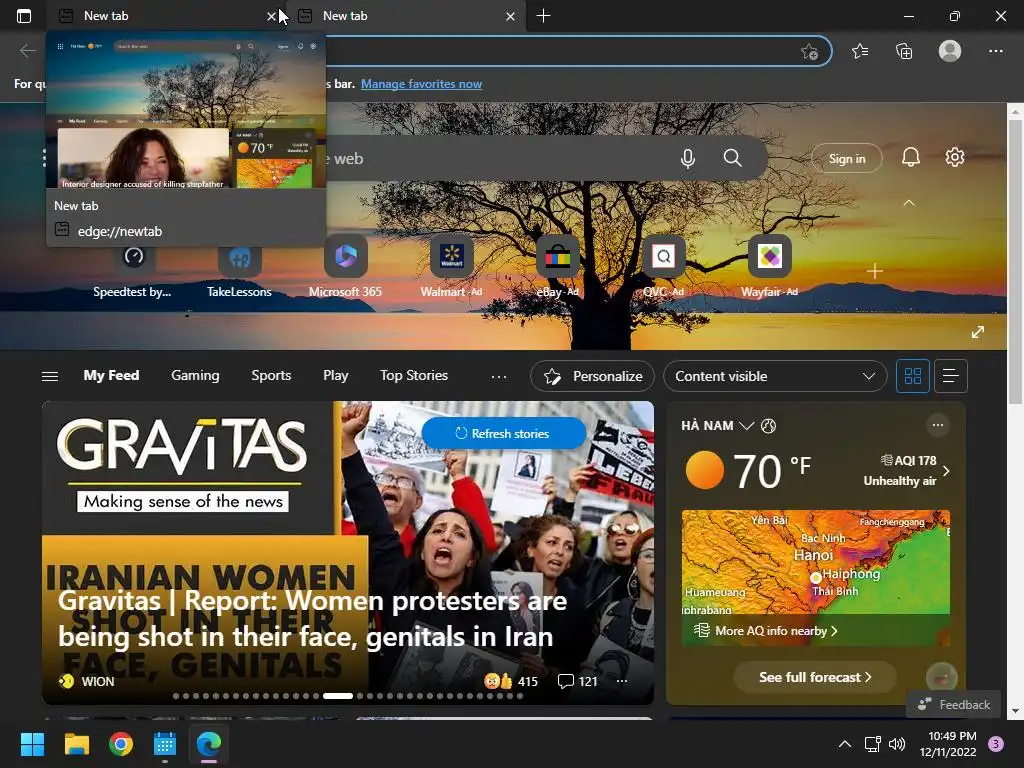
Task: Click the Personalize button
Action: tap(592, 376)
